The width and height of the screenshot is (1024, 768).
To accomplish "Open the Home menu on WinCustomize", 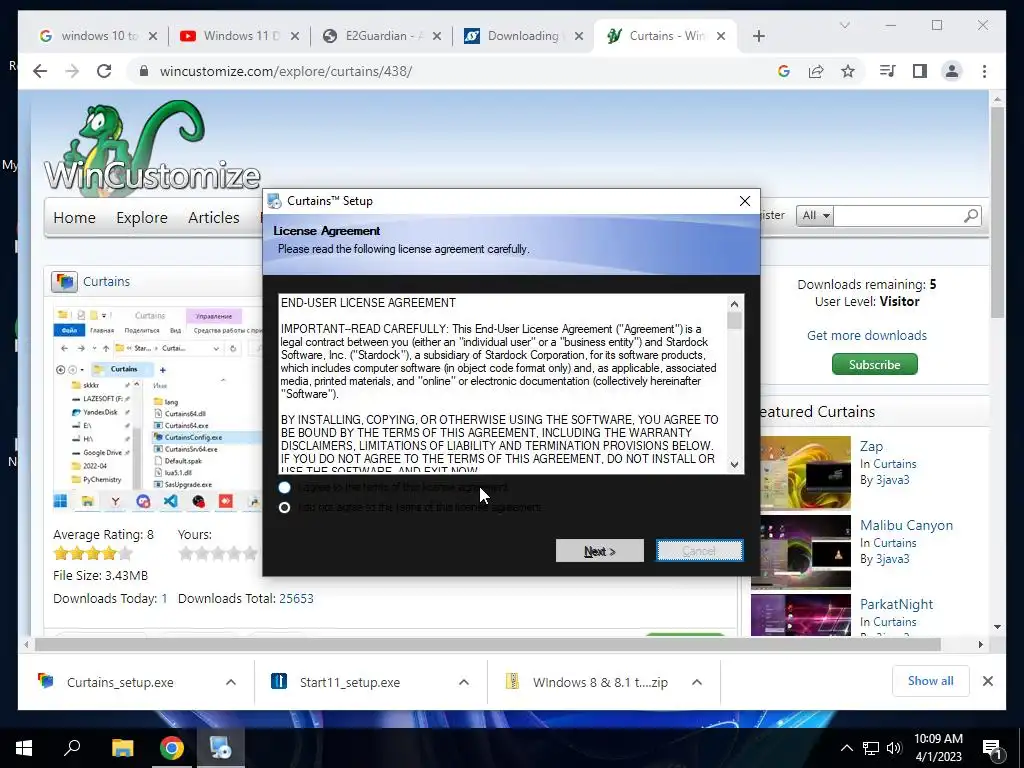I will coord(74,217).
